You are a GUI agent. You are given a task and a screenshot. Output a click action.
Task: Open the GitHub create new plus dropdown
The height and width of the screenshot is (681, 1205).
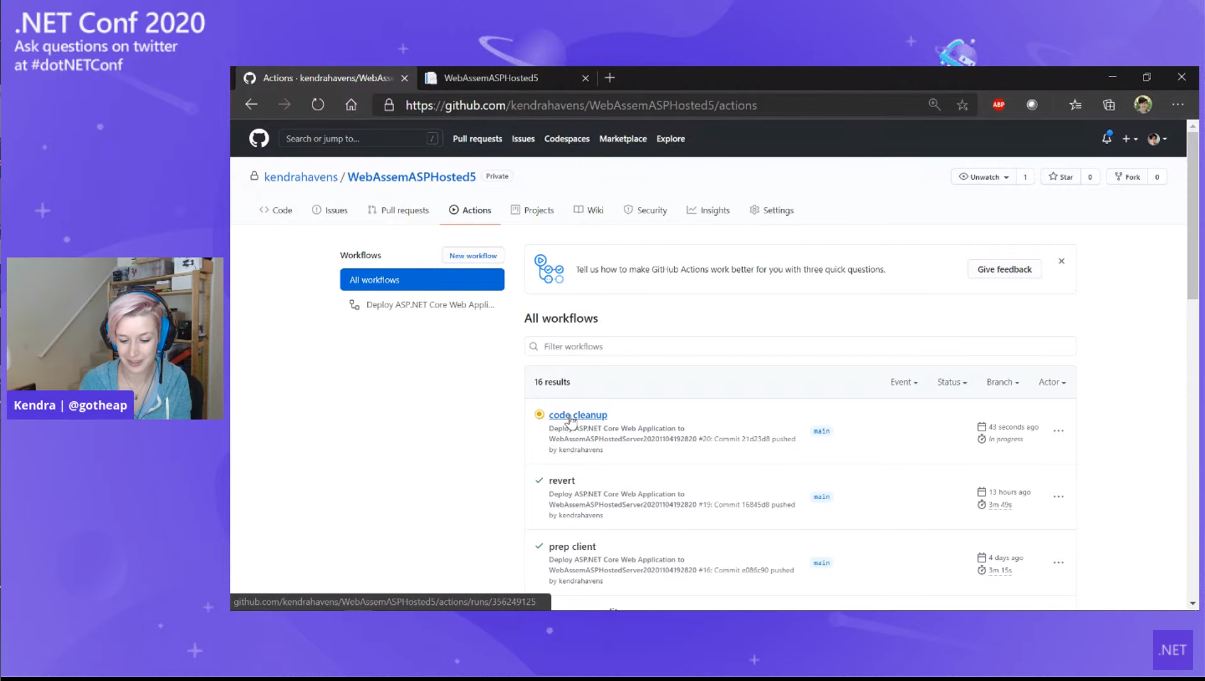[x=1129, y=139]
